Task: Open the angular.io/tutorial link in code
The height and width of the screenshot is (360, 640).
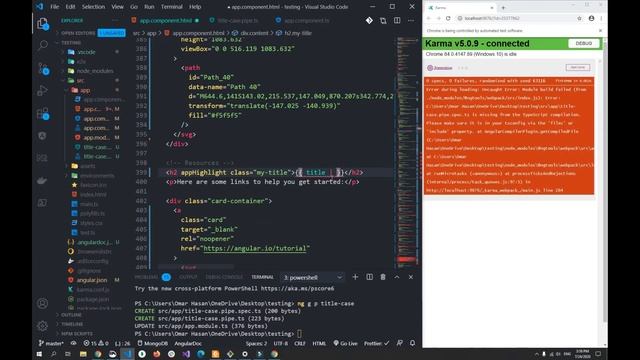Action: pos(256,248)
